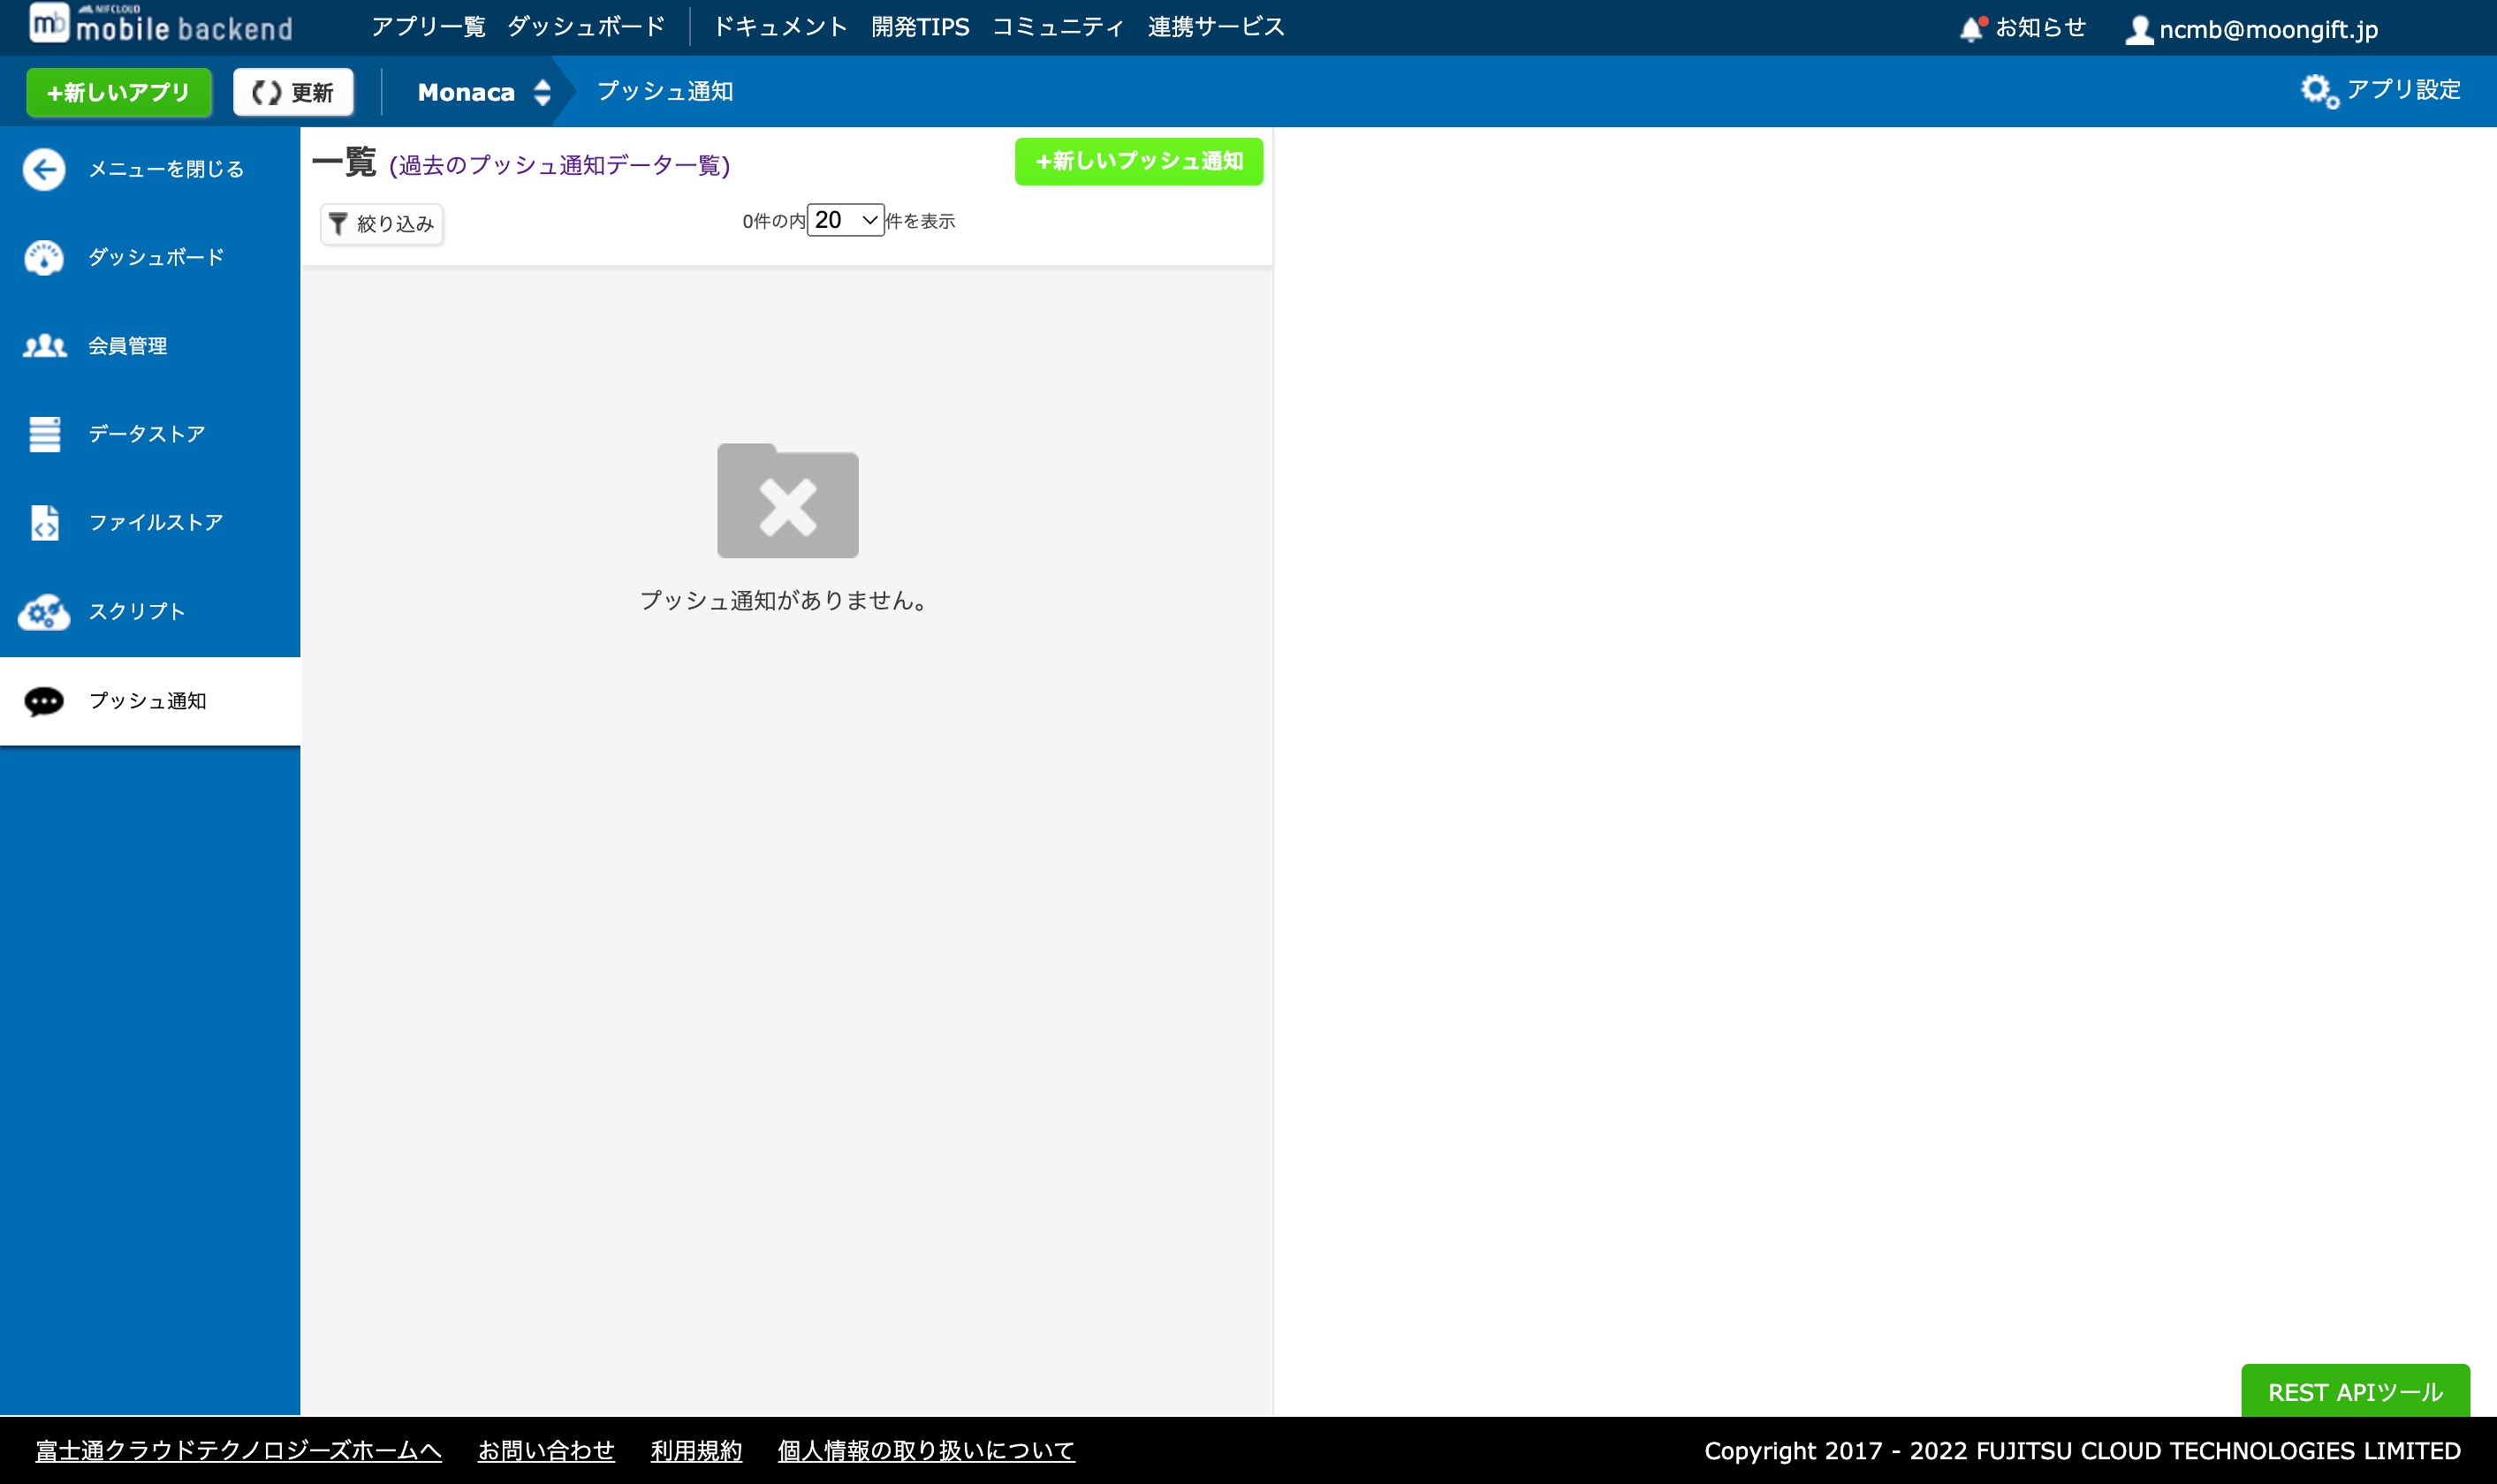Screen dimensions: 2497x1484
Task: Click the datastore stacked rows icon
Action: tap(44, 434)
